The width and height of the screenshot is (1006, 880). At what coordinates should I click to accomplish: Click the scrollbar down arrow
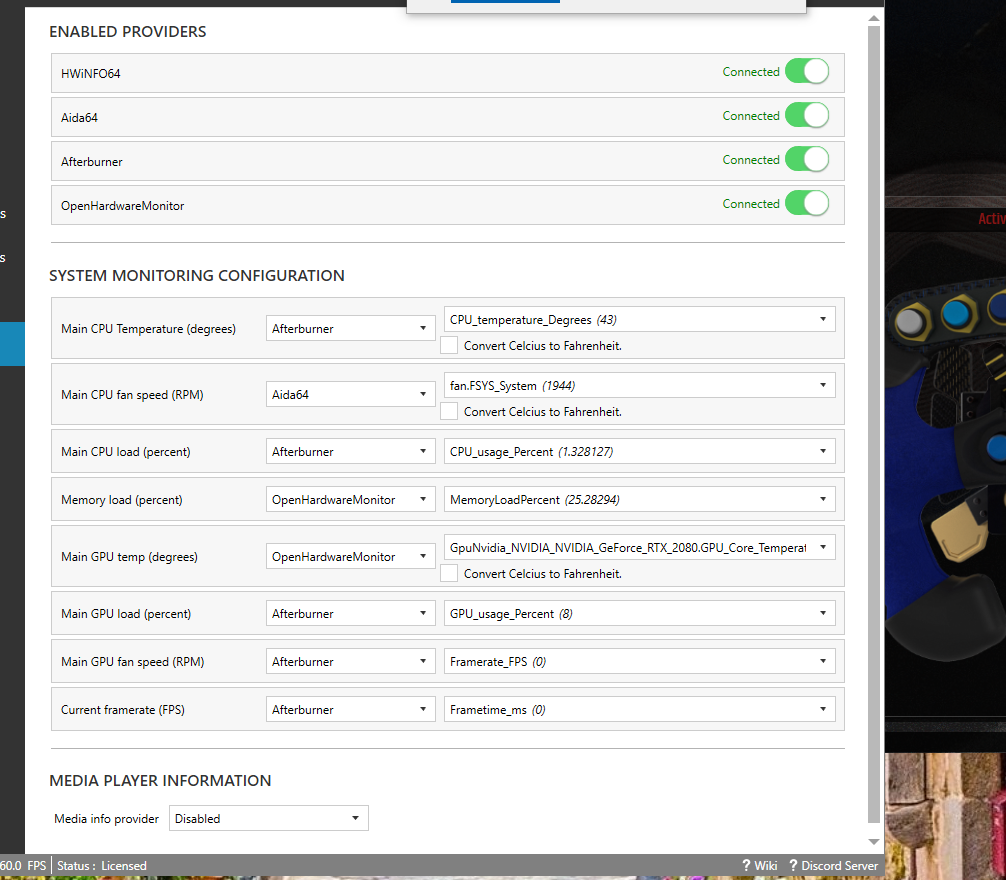pyautogui.click(x=874, y=842)
